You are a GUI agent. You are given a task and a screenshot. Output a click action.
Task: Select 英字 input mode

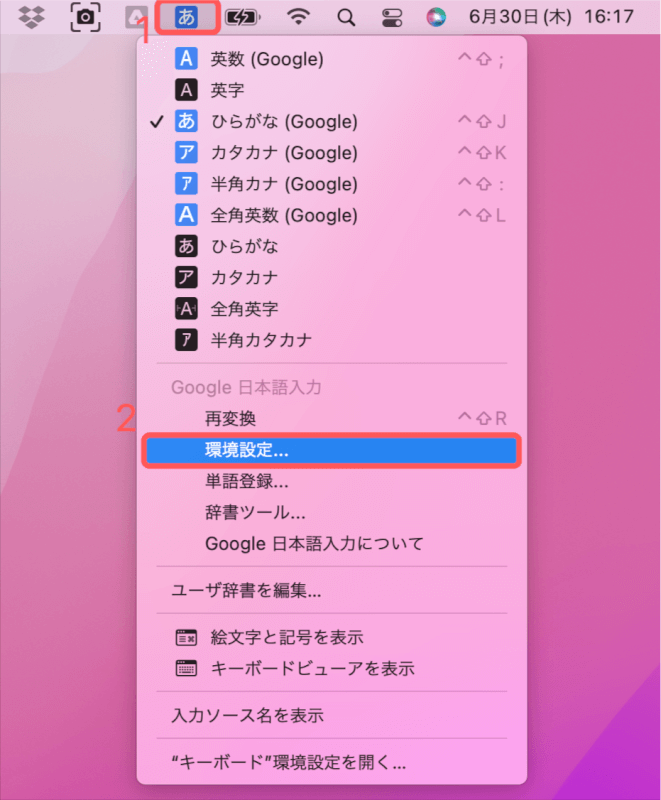[332, 90]
